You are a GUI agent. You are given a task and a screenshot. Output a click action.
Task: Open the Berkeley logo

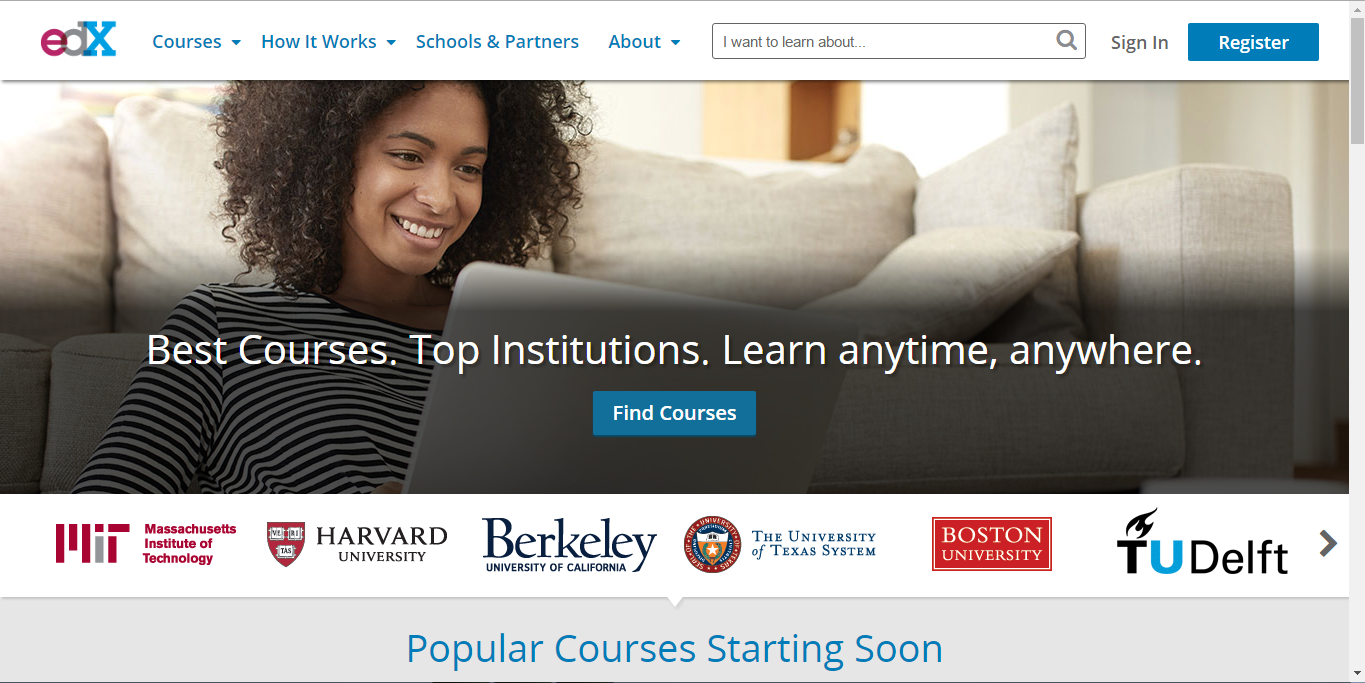point(569,544)
